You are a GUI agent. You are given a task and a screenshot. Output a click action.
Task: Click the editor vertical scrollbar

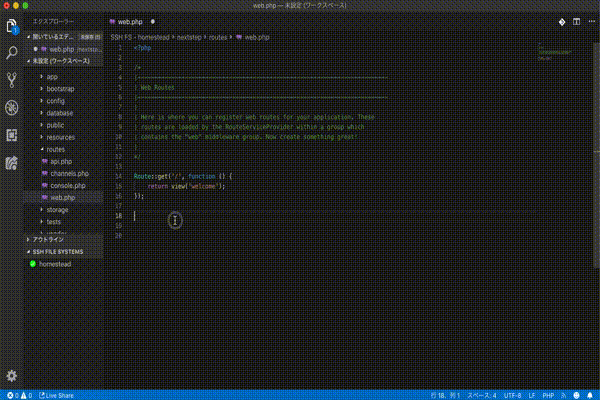pyautogui.click(x=597, y=153)
